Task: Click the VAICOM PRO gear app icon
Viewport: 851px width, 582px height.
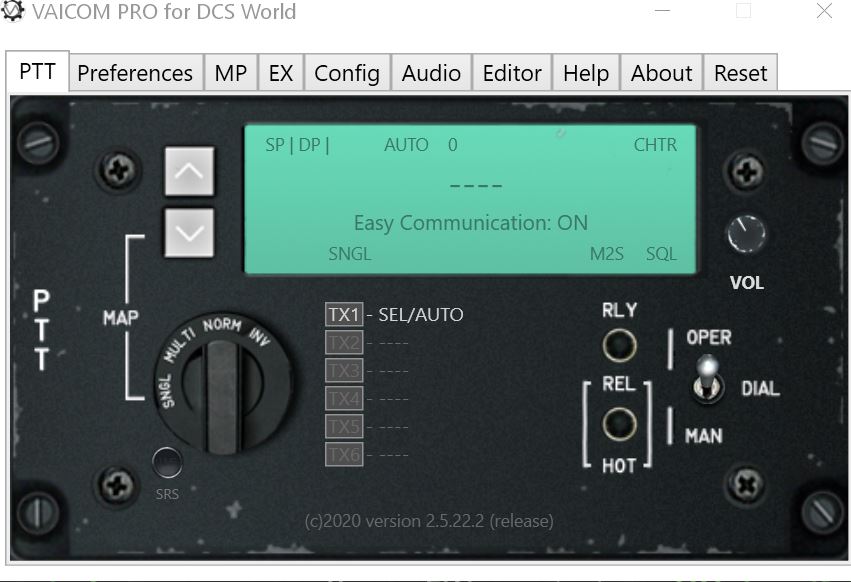Action: pyautogui.click(x=12, y=11)
